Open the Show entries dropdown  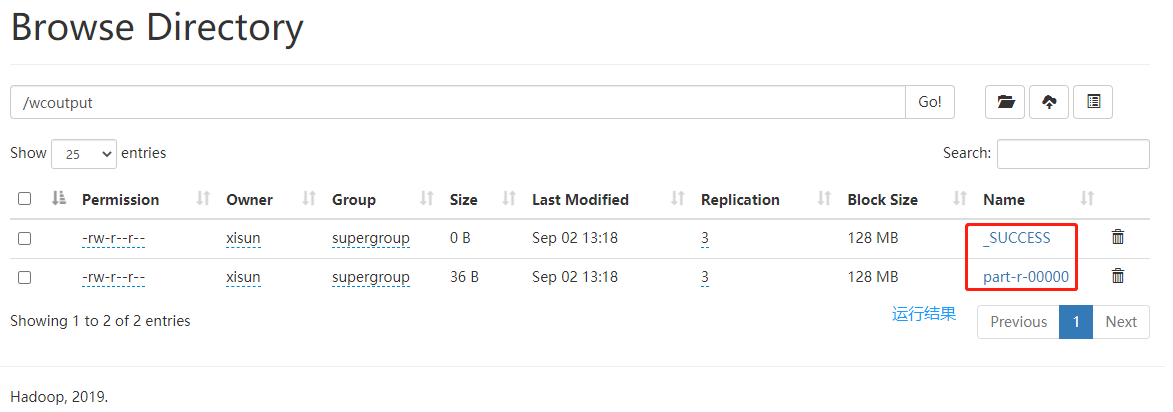point(84,154)
